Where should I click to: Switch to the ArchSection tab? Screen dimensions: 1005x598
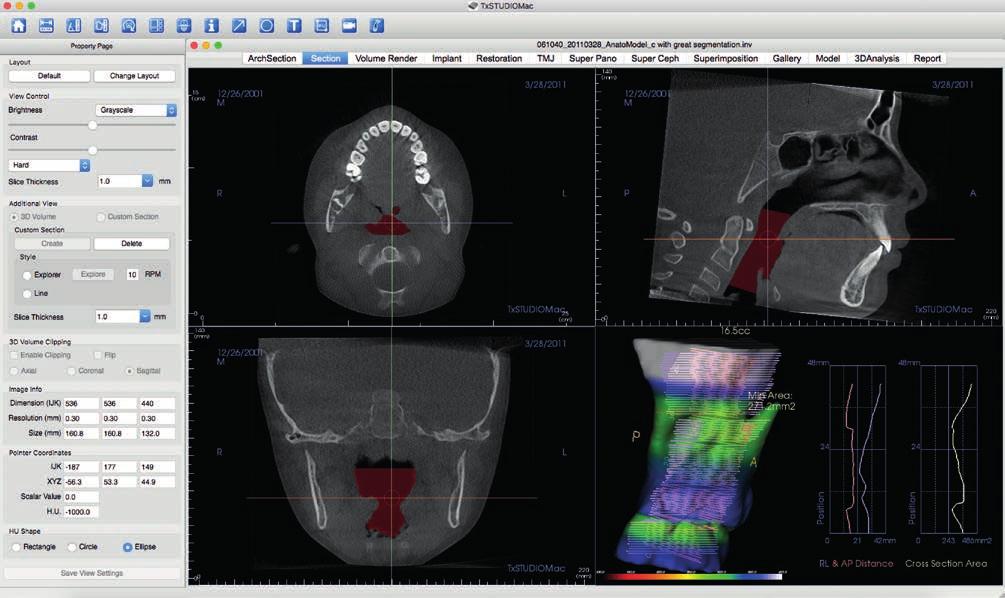pos(272,58)
